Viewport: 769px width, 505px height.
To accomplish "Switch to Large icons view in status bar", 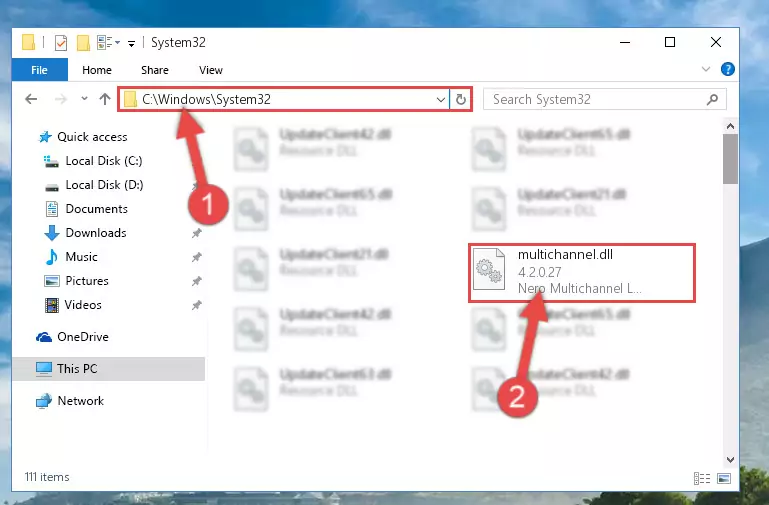I will [x=724, y=478].
